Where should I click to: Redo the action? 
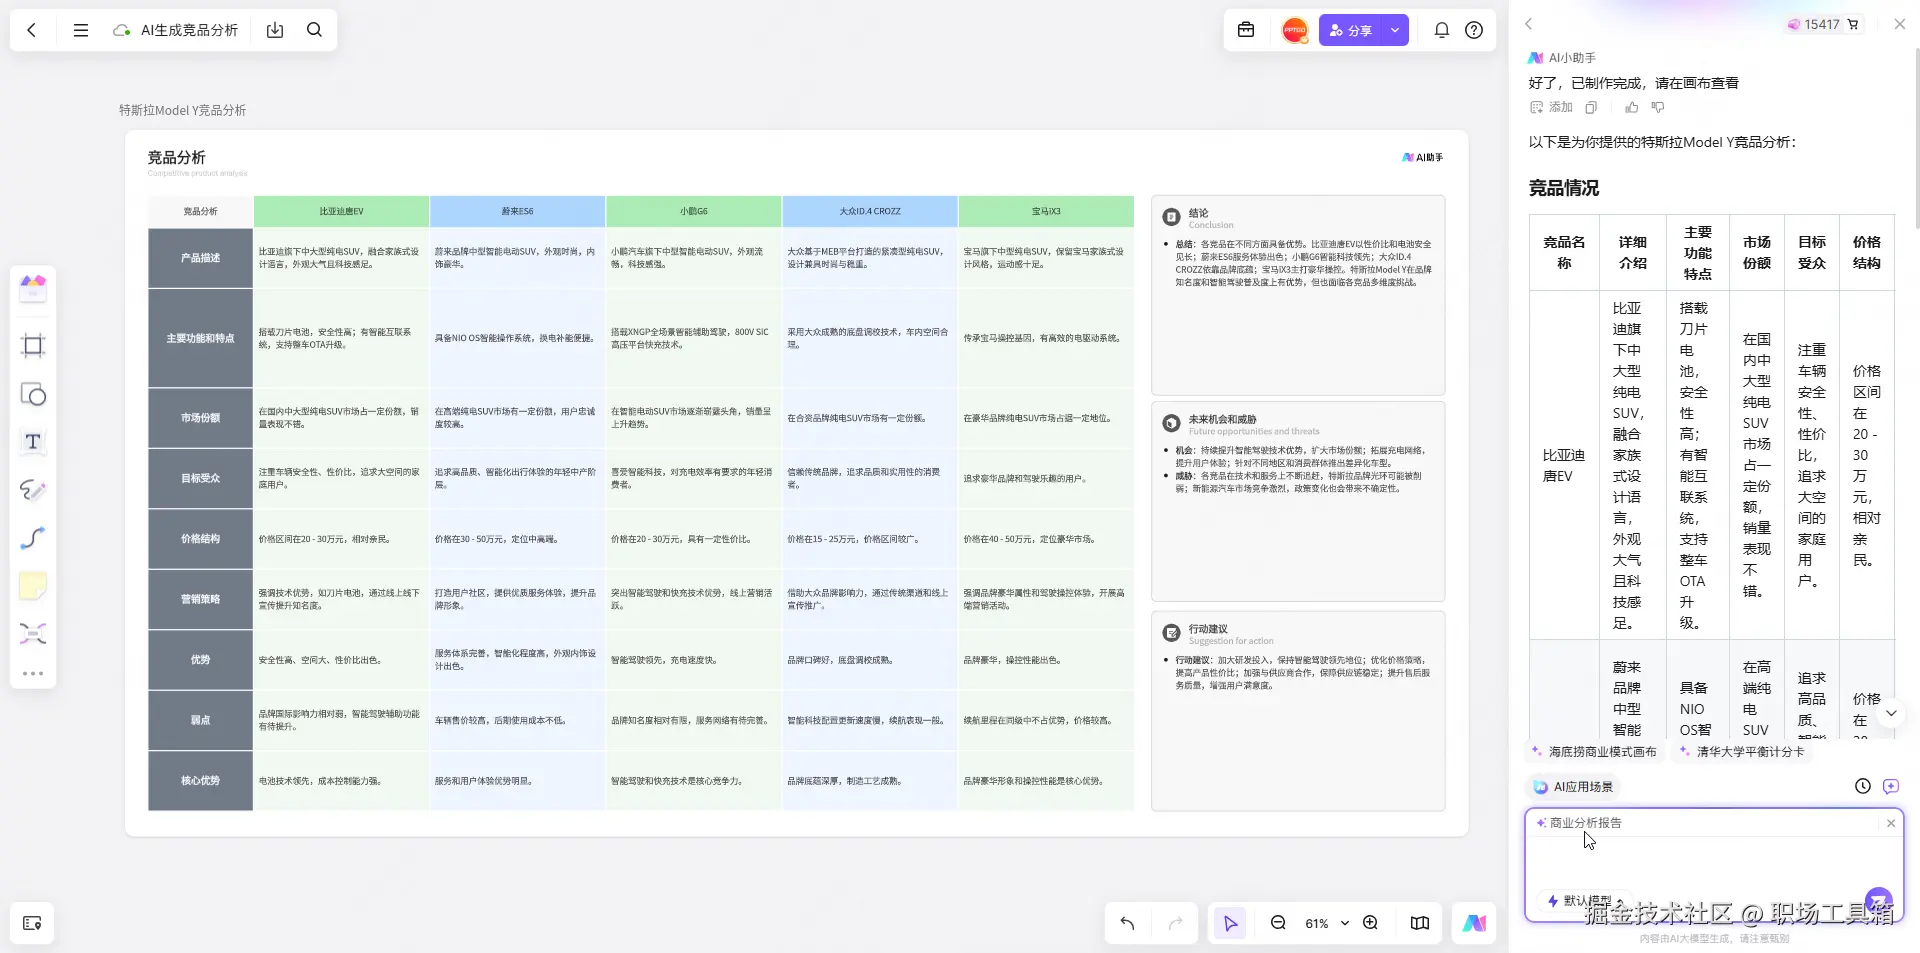pos(1175,923)
